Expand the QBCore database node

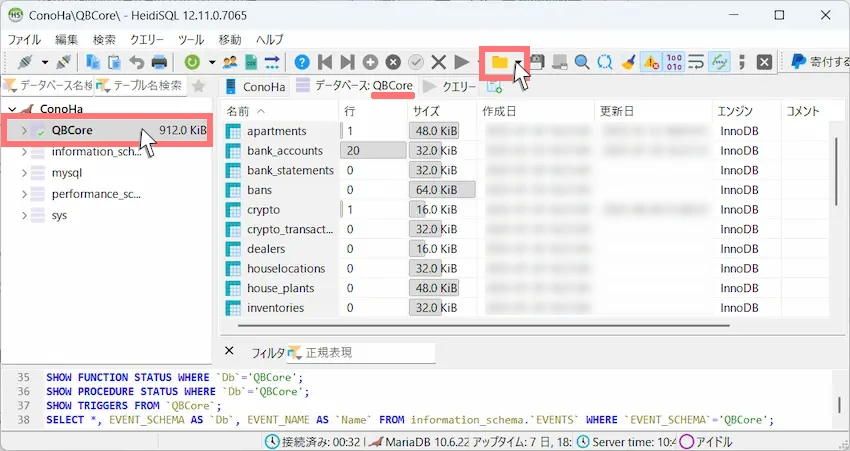(x=24, y=130)
